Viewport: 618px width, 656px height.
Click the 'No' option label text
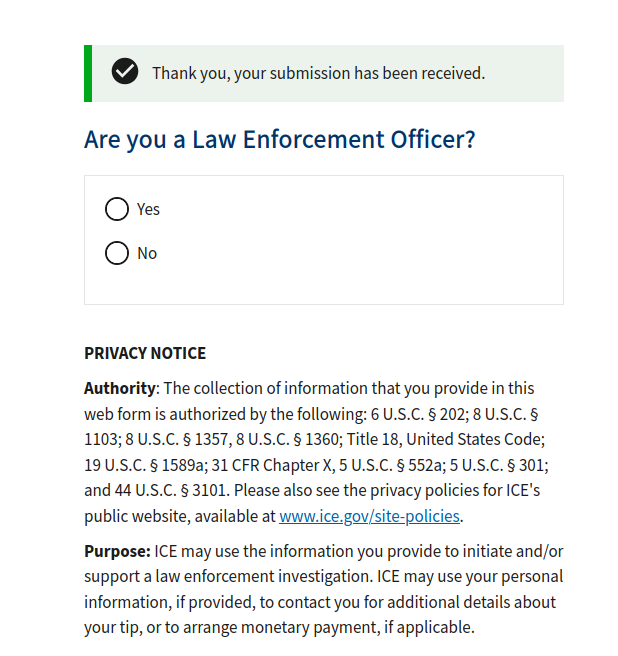[x=147, y=253]
